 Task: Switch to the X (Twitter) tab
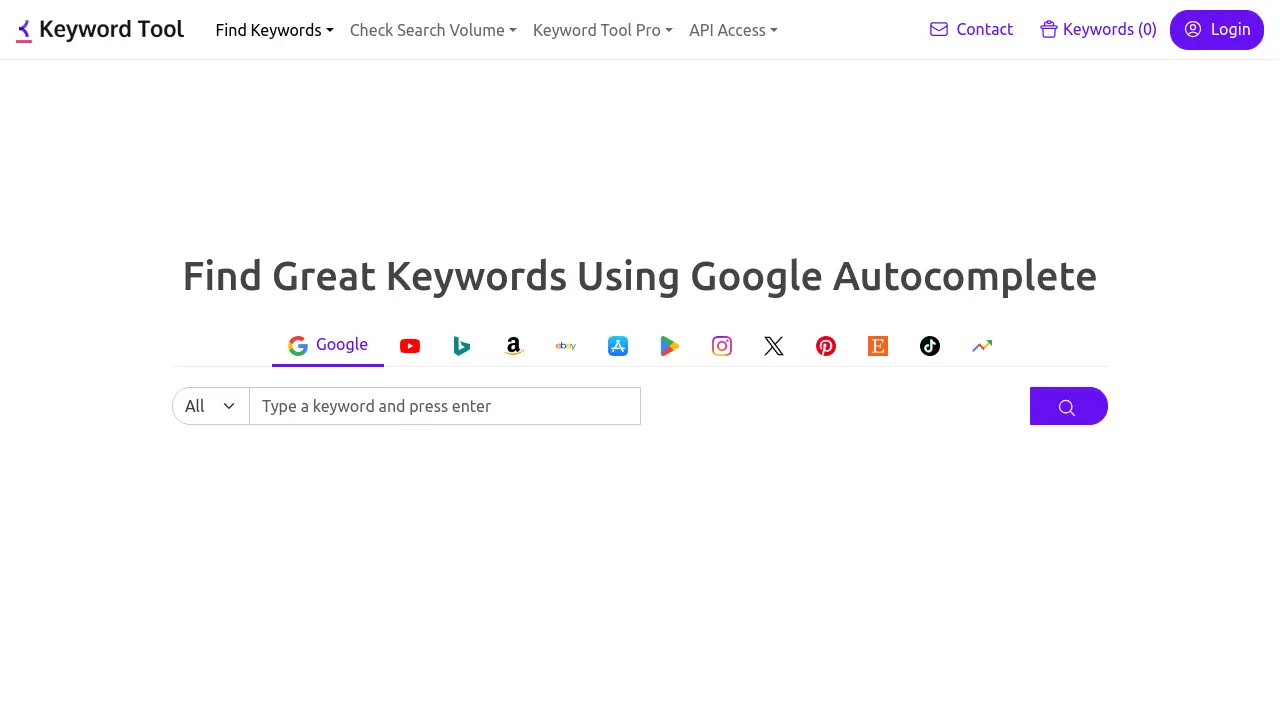pos(774,346)
